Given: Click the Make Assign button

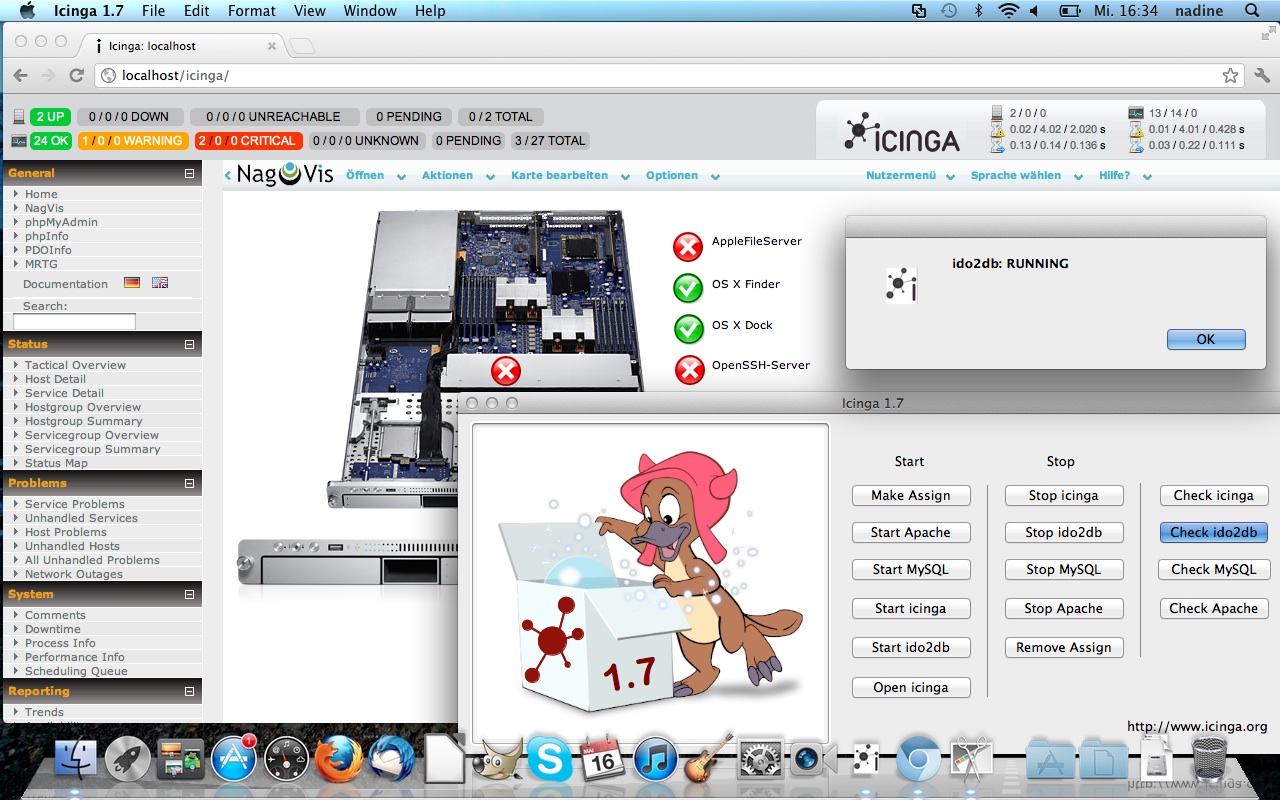Looking at the screenshot, I should pyautogui.click(x=910, y=495).
